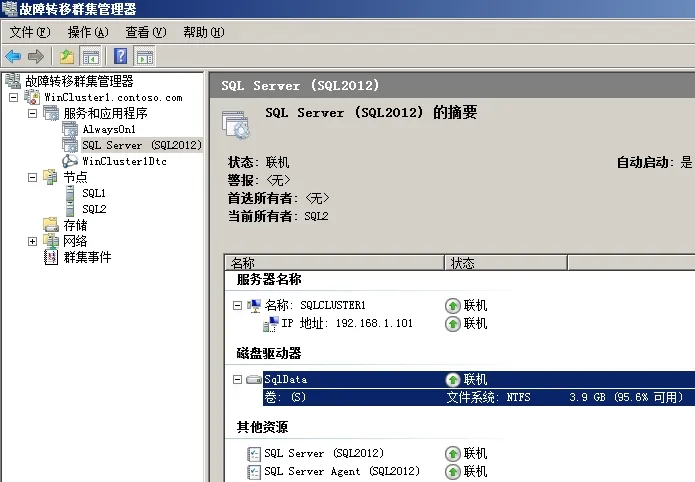Click the SQL2 server node icon
This screenshot has width=695, height=482.
pyautogui.click(x=70, y=209)
